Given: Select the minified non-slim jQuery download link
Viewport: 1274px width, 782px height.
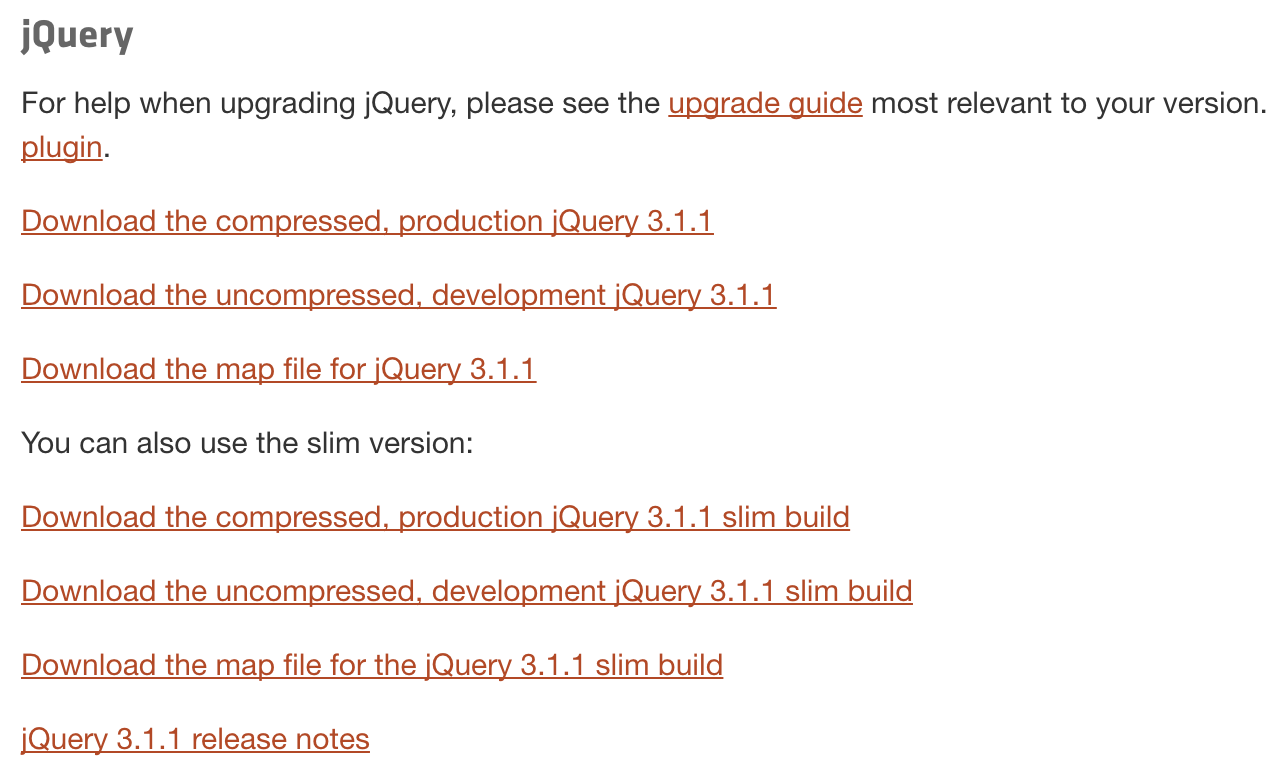Looking at the screenshot, I should point(367,221).
